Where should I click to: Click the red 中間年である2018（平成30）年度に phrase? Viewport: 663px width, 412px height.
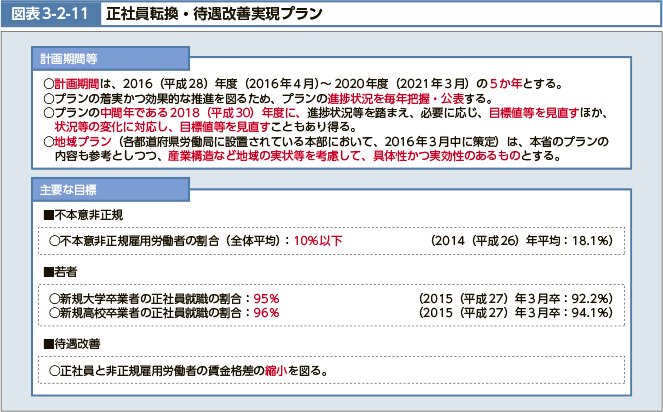click(x=207, y=115)
